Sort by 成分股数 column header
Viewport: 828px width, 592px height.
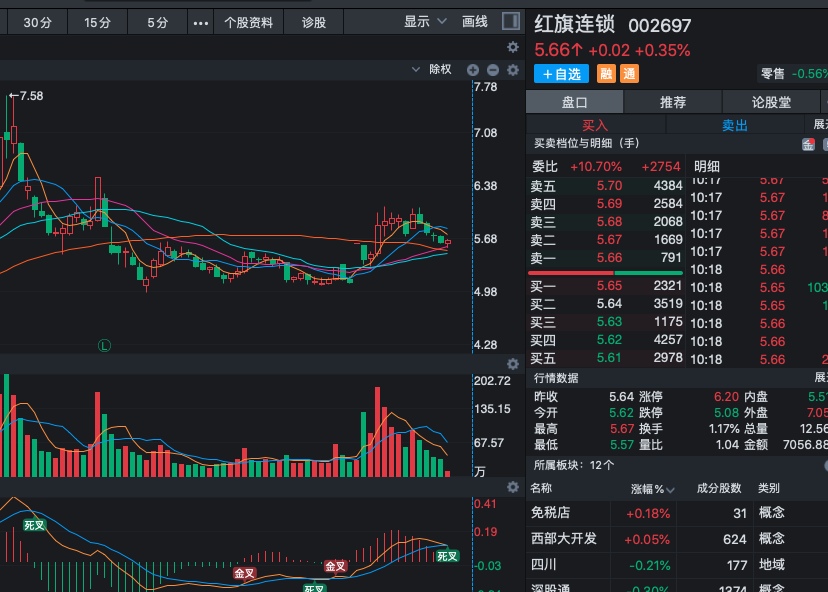[719, 488]
